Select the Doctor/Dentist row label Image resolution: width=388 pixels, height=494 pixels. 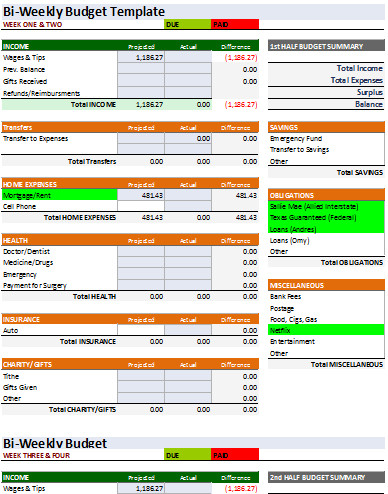click(x=26, y=251)
